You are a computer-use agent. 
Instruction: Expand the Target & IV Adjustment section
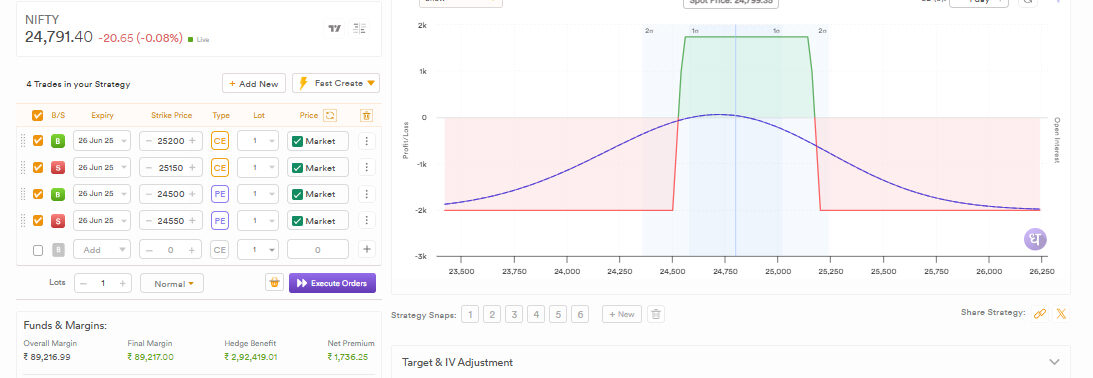tap(731, 362)
